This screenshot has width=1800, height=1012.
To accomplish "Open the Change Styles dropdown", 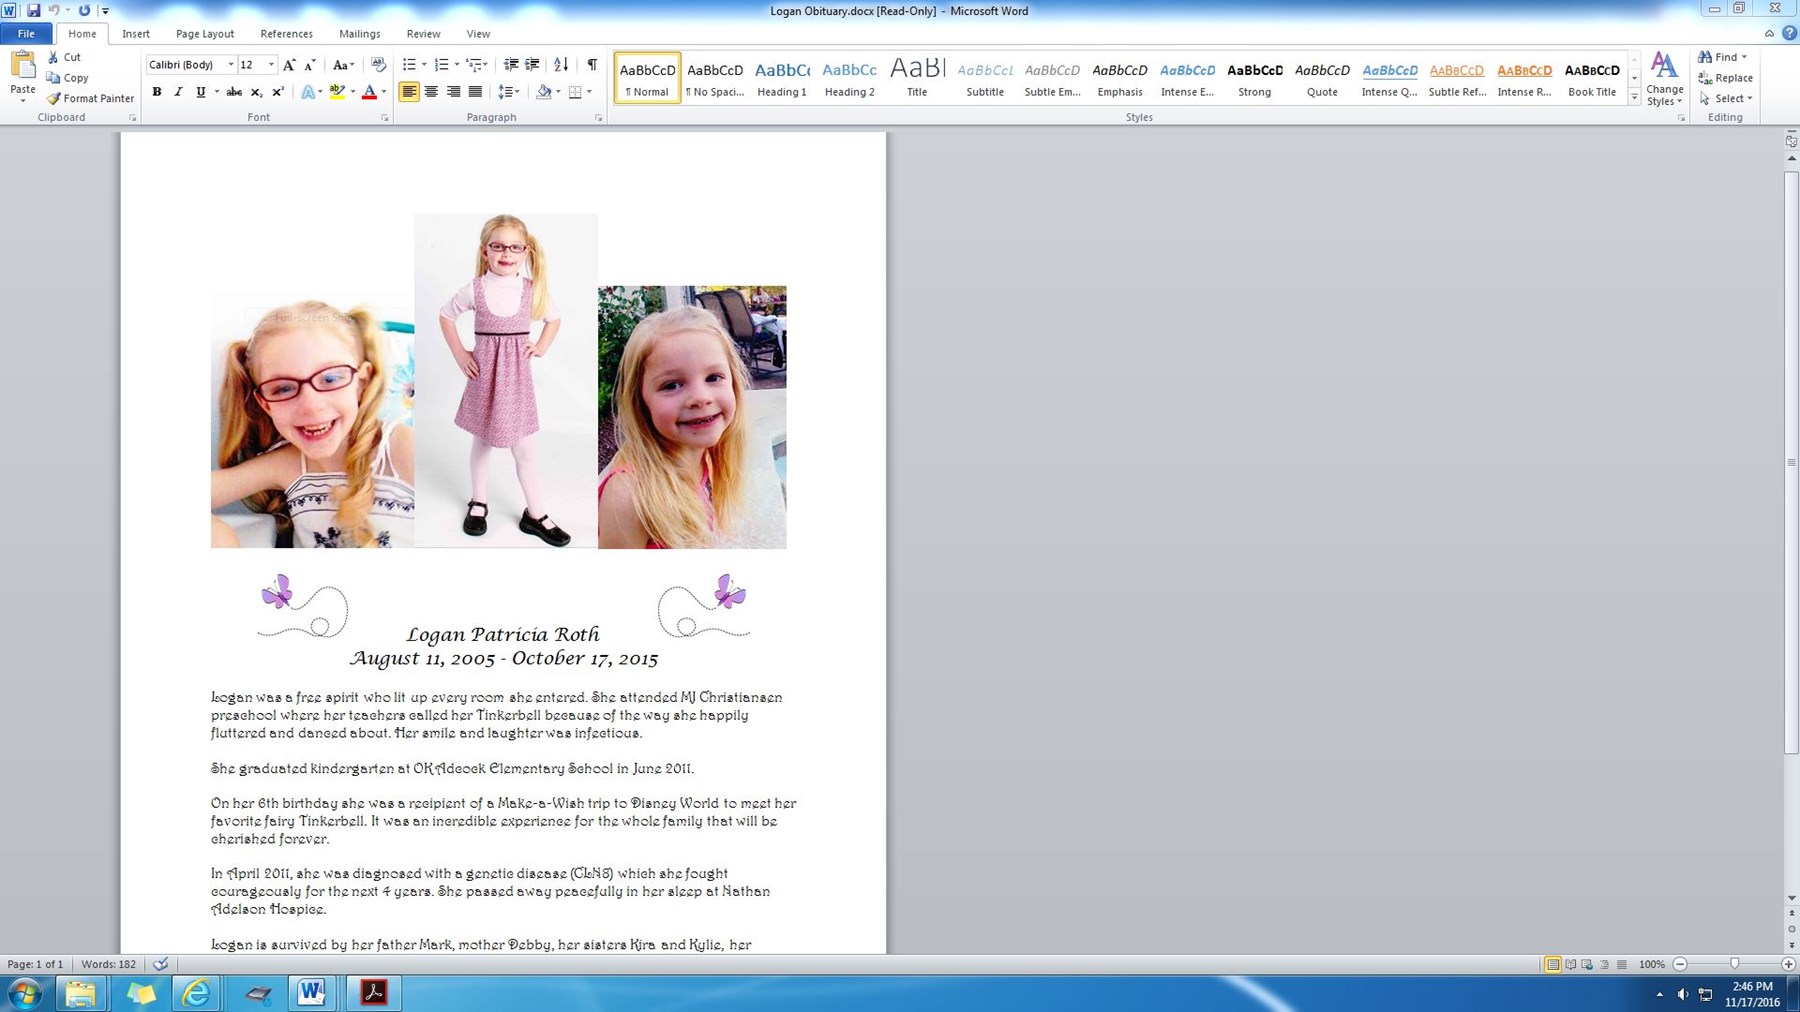I will tap(1664, 80).
